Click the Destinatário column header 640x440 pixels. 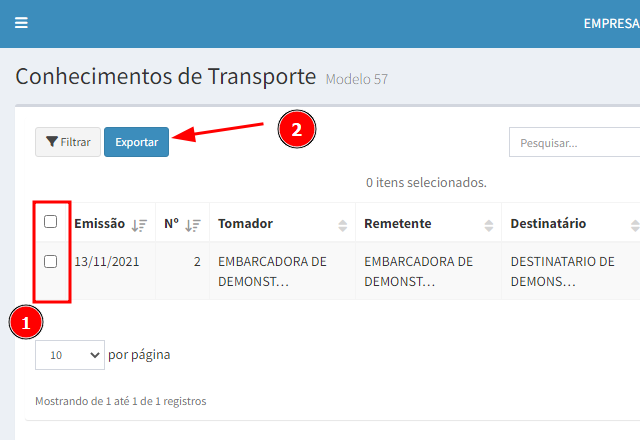pyautogui.click(x=548, y=224)
